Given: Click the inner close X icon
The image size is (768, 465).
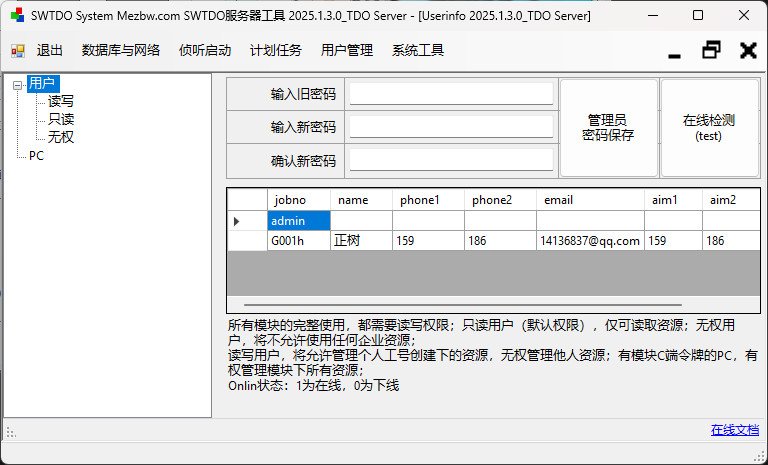Looking at the screenshot, I should click(x=747, y=50).
